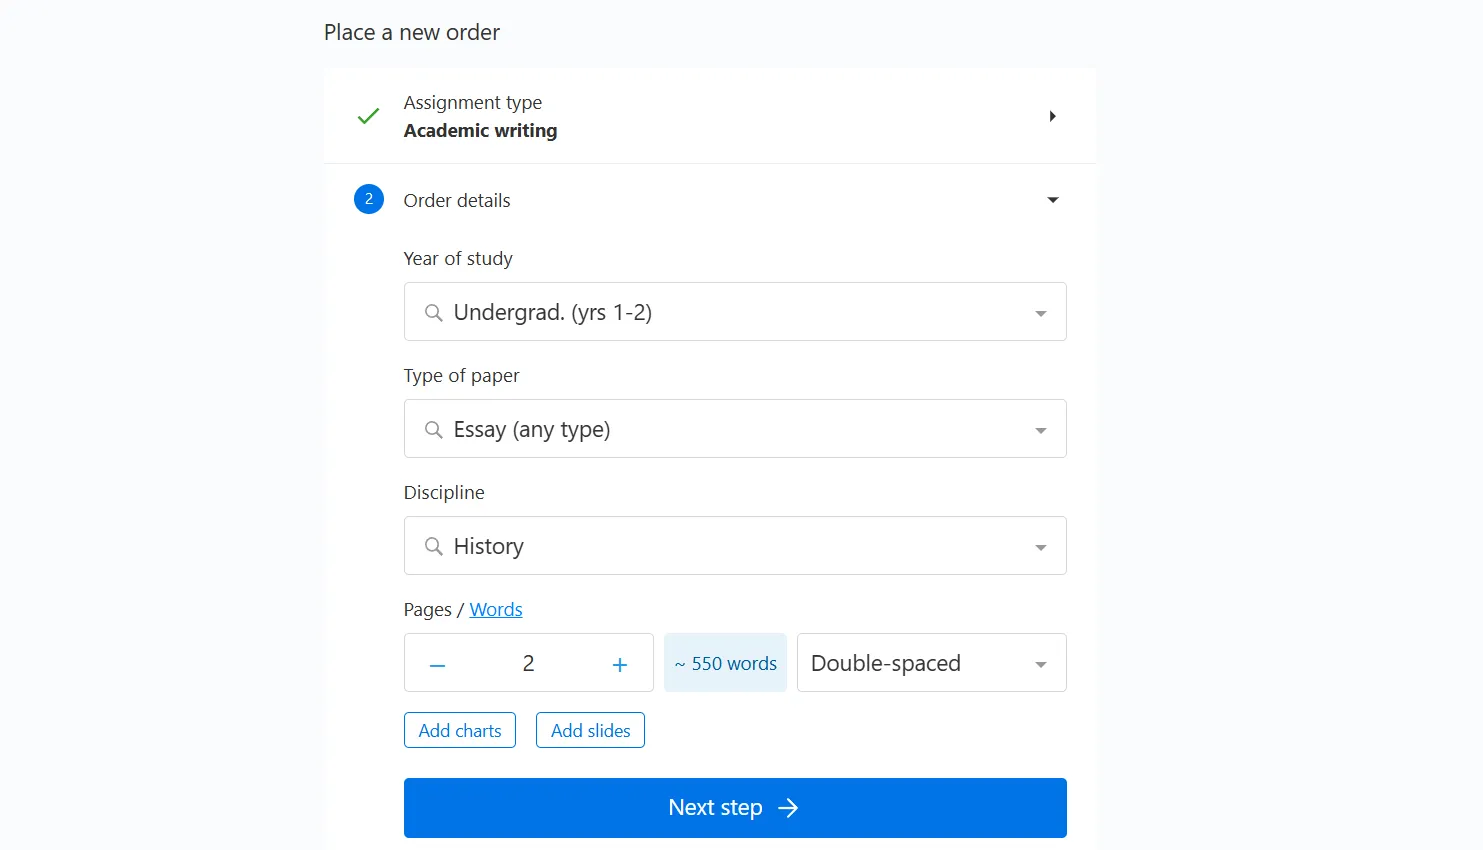Open the Discipline dropdown arrow
Screen dimensions: 1483x850
pos(1041,548)
